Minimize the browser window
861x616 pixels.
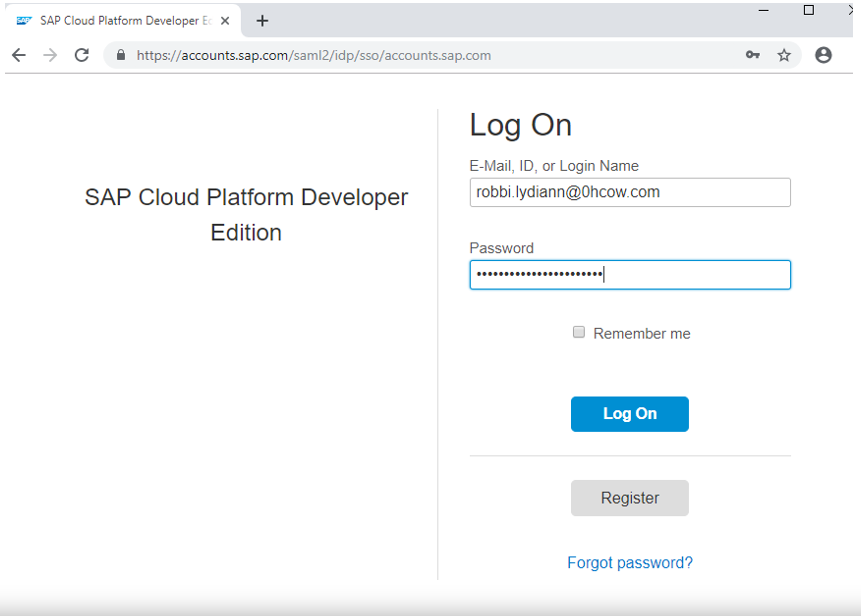pyautogui.click(x=763, y=10)
